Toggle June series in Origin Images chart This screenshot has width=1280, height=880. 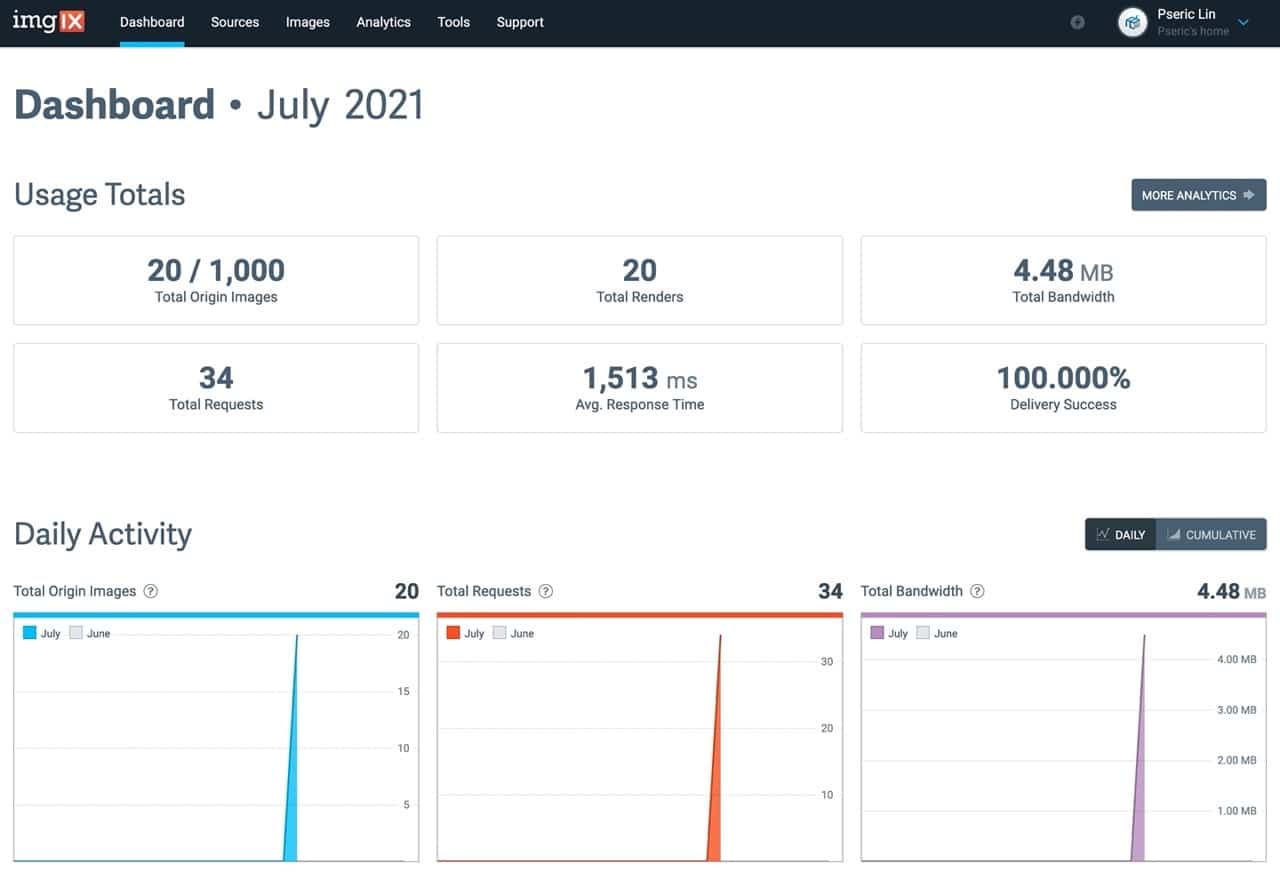(90, 633)
